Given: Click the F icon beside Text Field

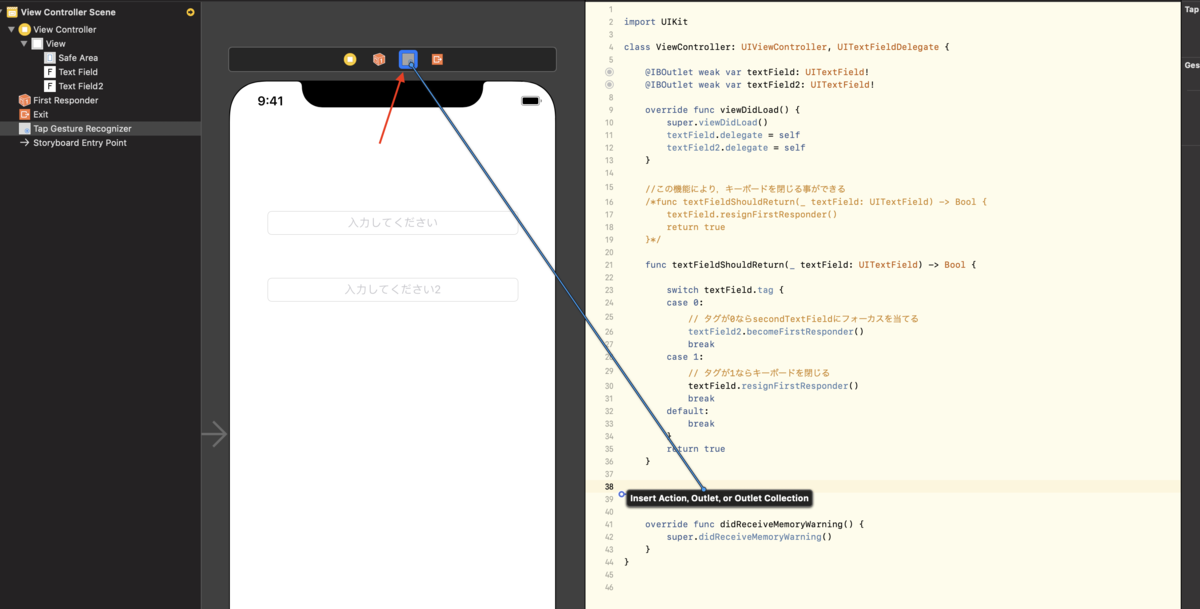Looking at the screenshot, I should [50, 72].
